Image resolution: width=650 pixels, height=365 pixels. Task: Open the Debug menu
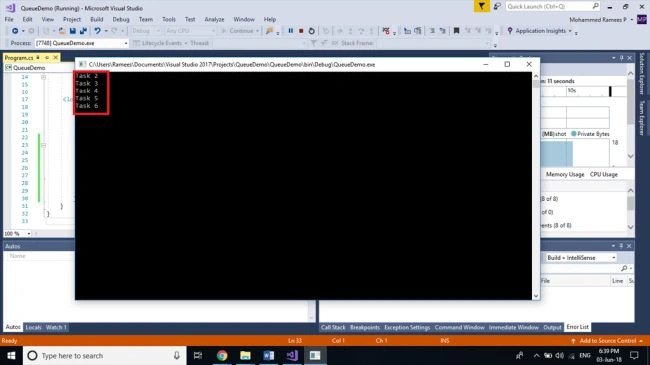tap(121, 19)
